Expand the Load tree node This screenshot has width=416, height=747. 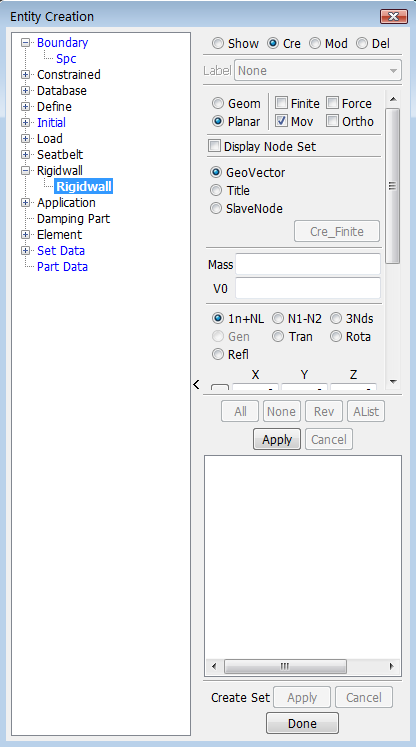tap(26, 139)
